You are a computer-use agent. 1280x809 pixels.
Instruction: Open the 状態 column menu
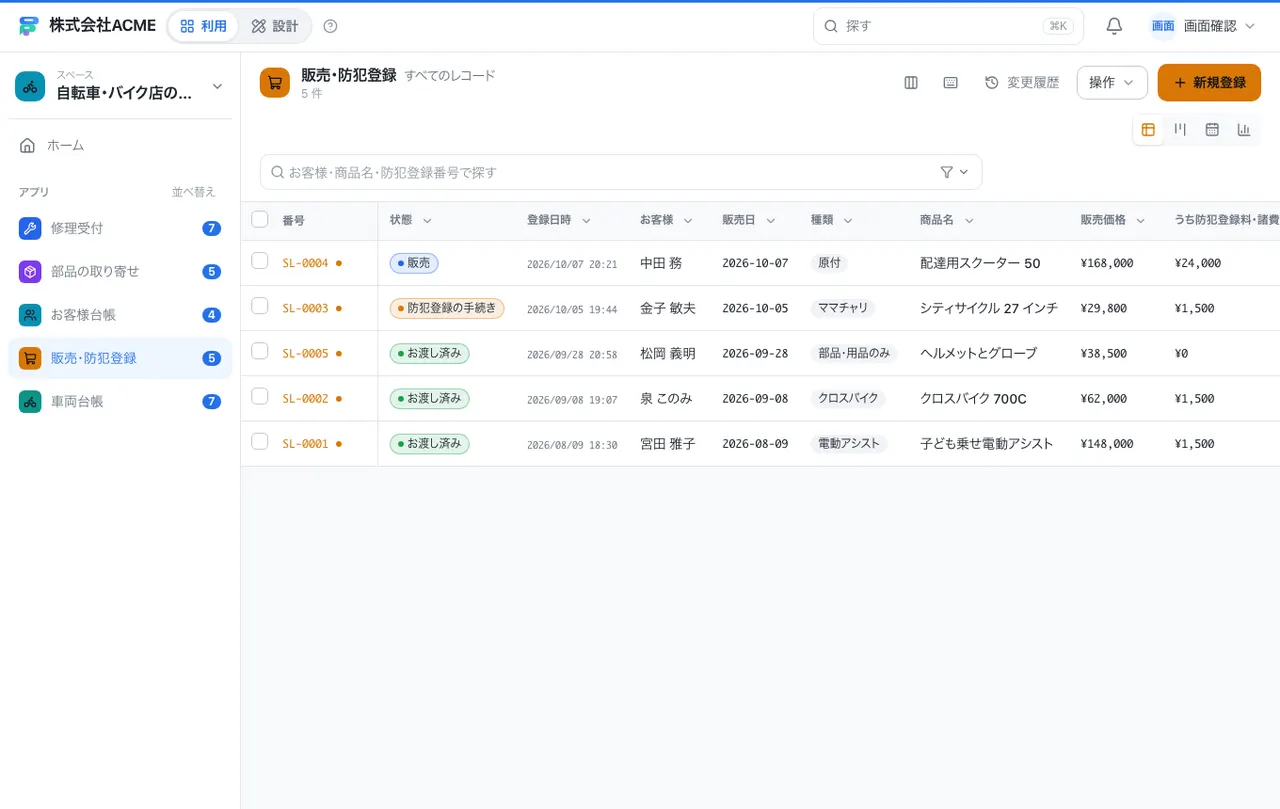pyautogui.click(x=427, y=220)
